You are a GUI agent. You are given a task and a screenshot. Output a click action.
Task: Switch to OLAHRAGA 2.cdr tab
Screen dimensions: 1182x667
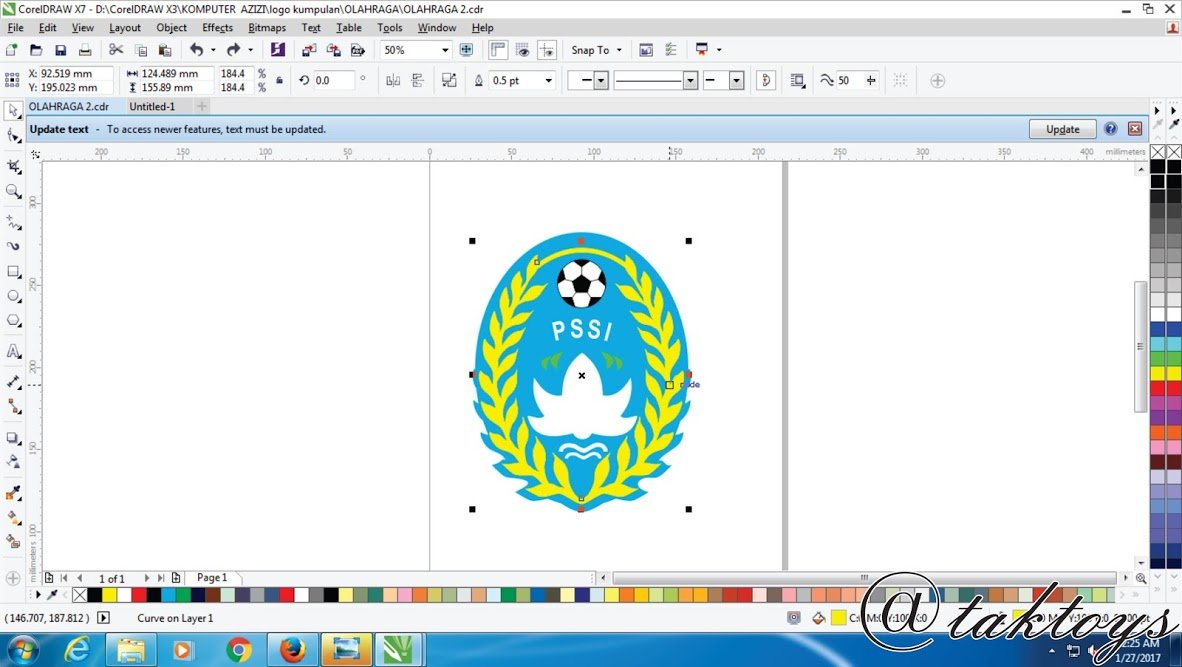click(69, 107)
